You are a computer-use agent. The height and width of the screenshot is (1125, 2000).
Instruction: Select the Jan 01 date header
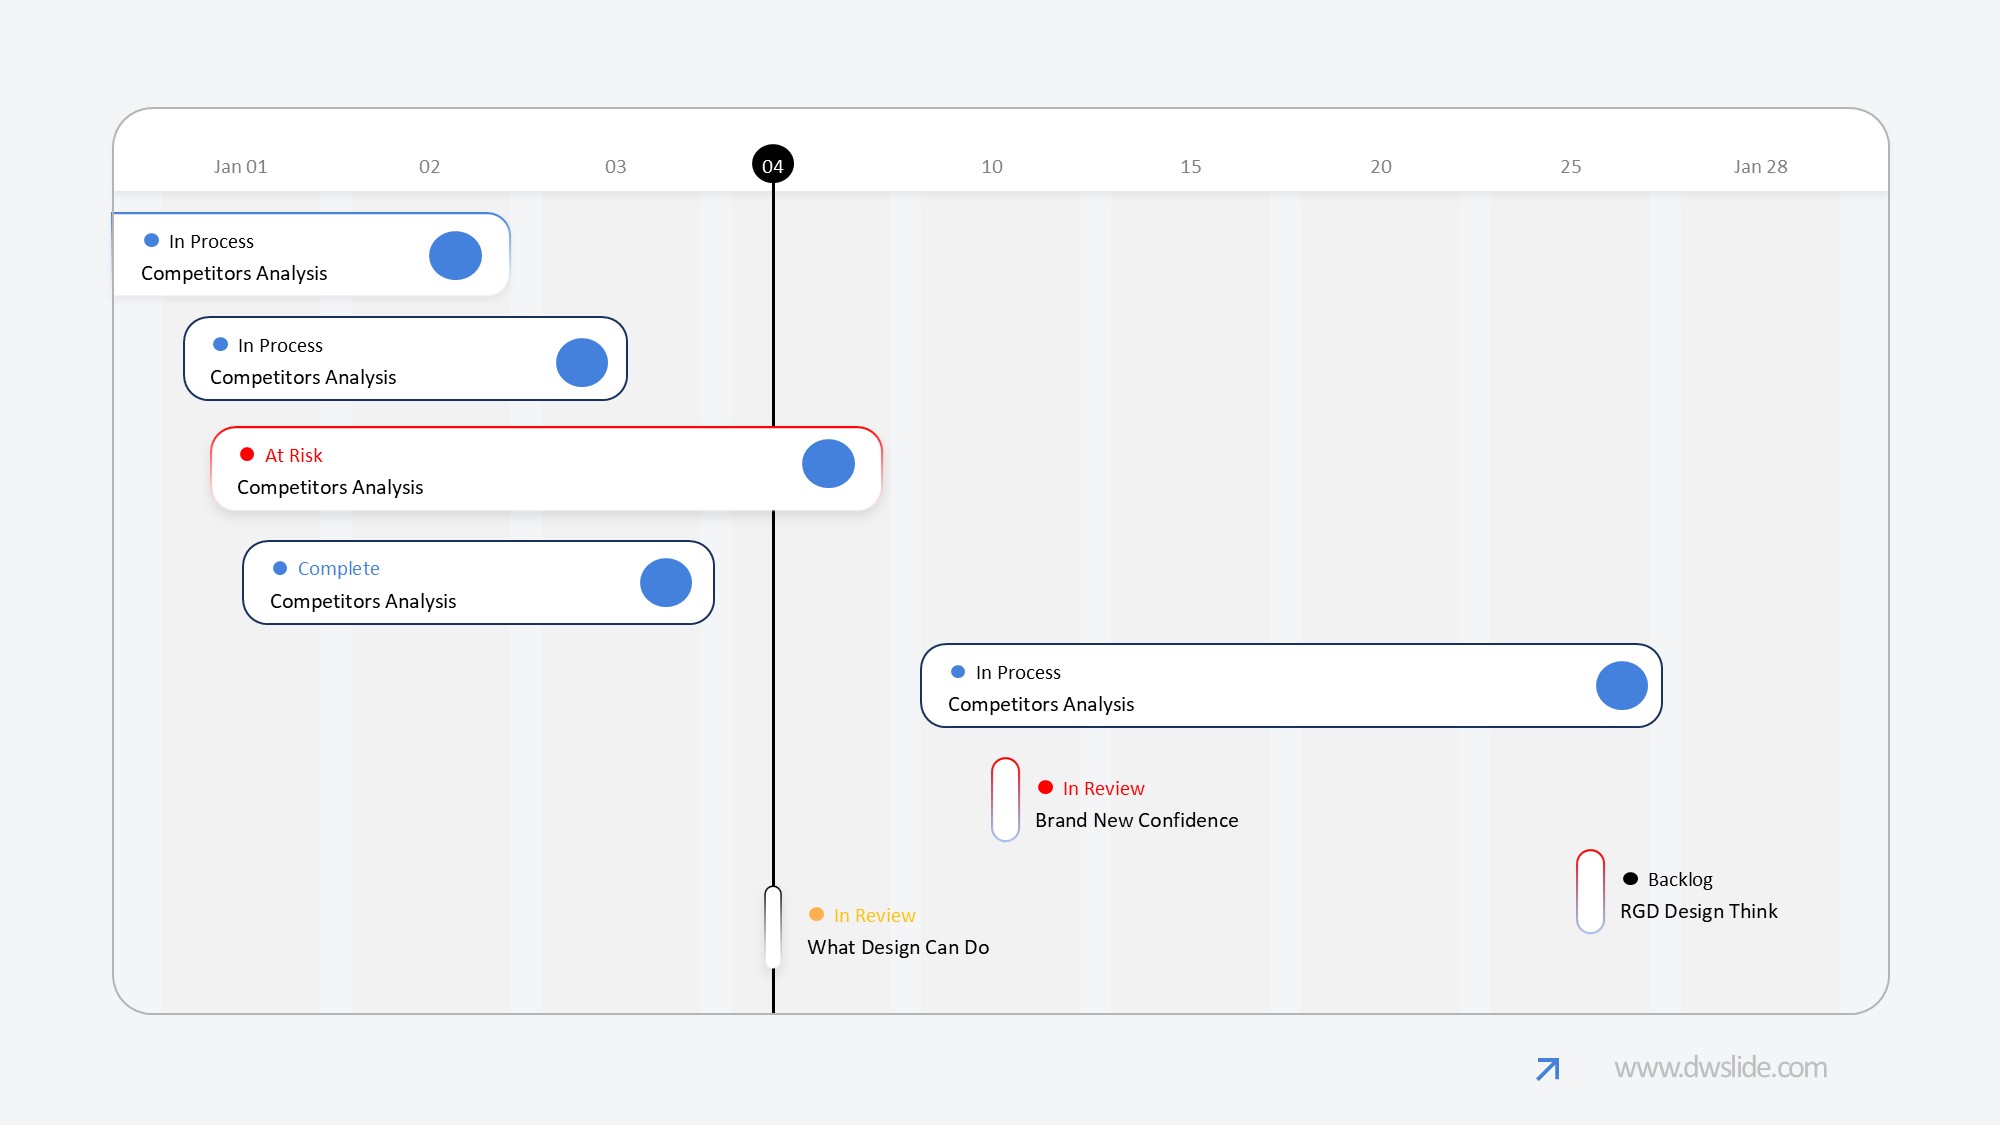click(x=240, y=167)
